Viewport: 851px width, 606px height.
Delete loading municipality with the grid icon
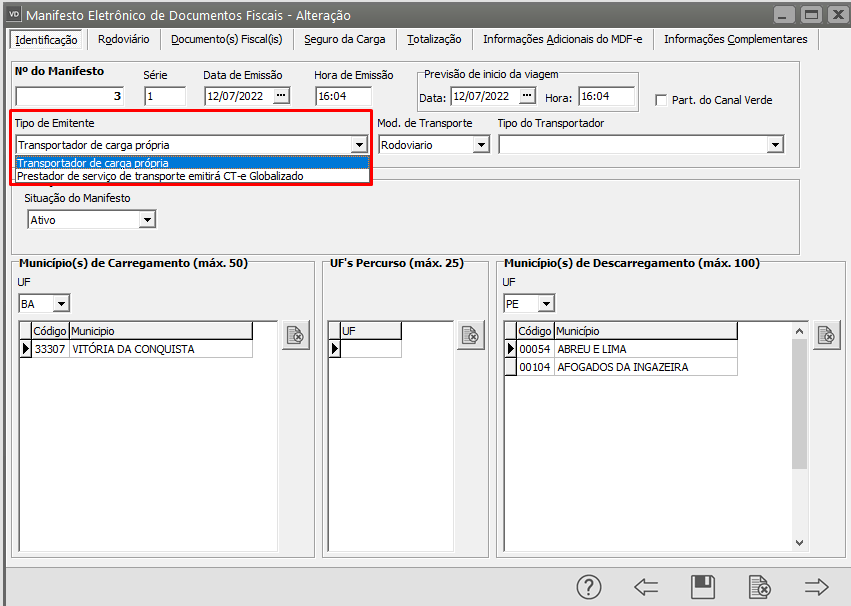[x=296, y=336]
